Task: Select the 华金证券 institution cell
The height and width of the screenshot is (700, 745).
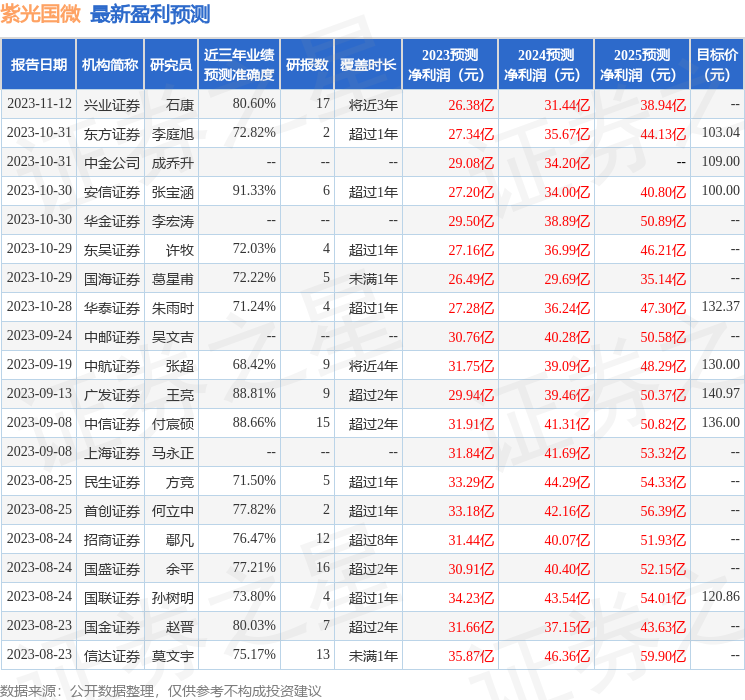Action: [x=112, y=221]
